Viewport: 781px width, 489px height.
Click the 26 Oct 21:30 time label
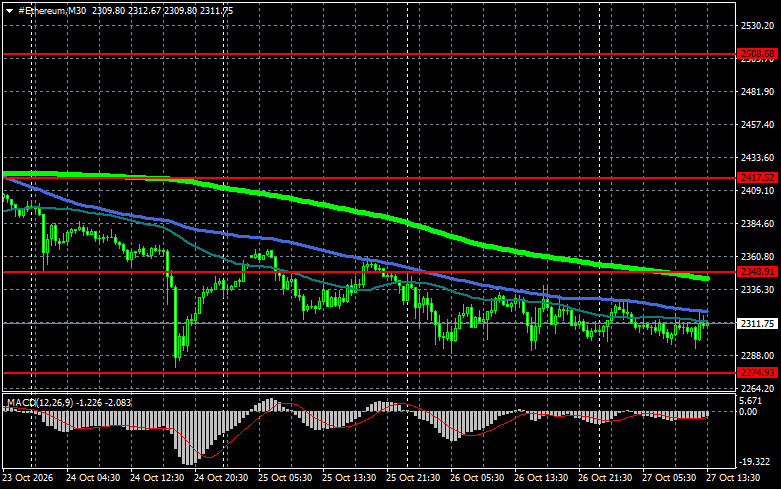605,478
